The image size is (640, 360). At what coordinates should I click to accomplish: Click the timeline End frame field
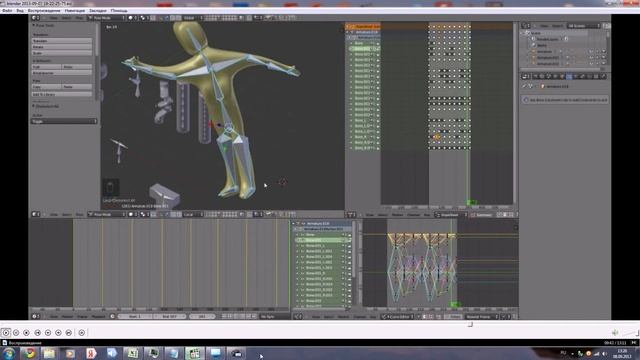[x=169, y=316]
